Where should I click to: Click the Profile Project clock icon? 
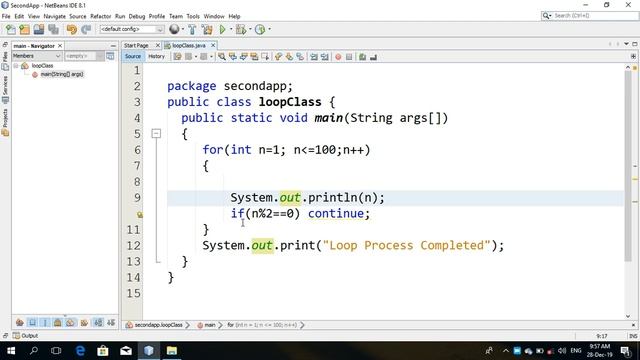[260, 29]
